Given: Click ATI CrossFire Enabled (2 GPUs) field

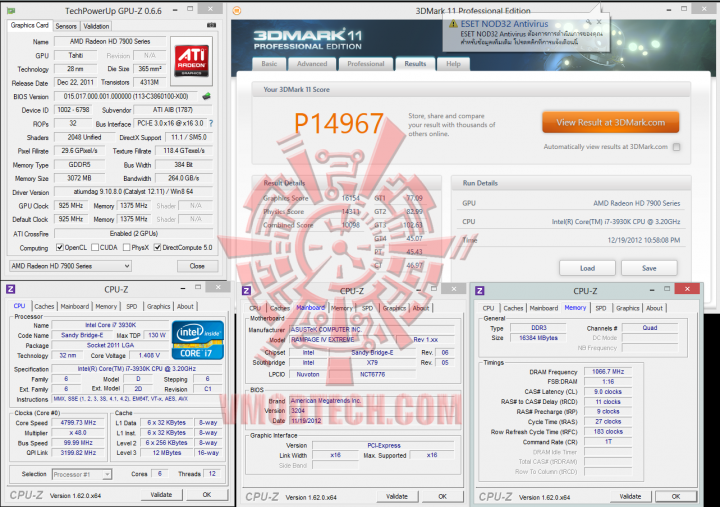Looking at the screenshot, I should [x=133, y=233].
